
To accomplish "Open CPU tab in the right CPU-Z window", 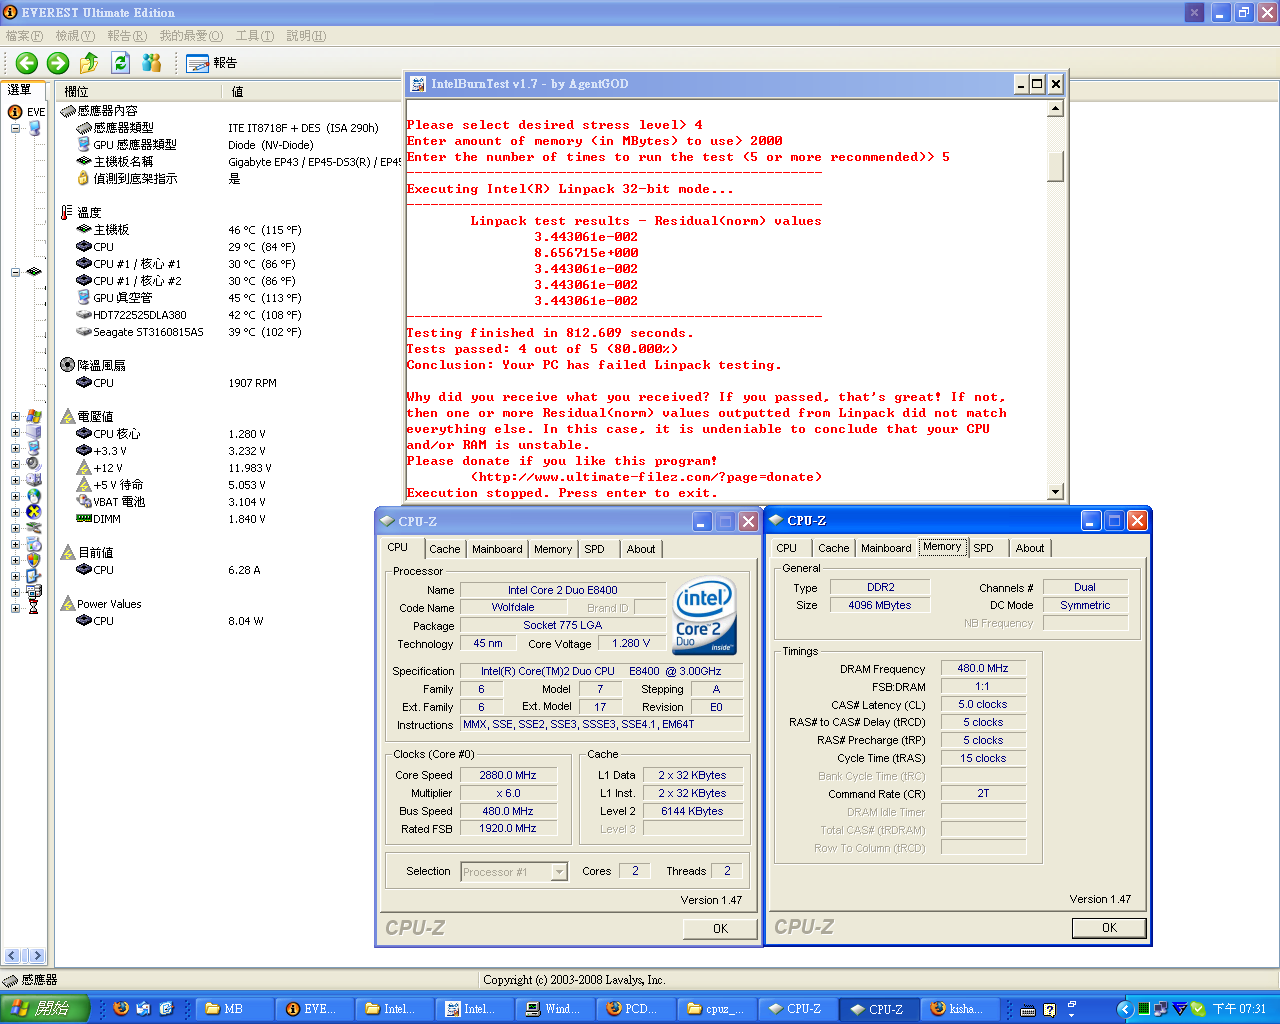I will click(787, 548).
